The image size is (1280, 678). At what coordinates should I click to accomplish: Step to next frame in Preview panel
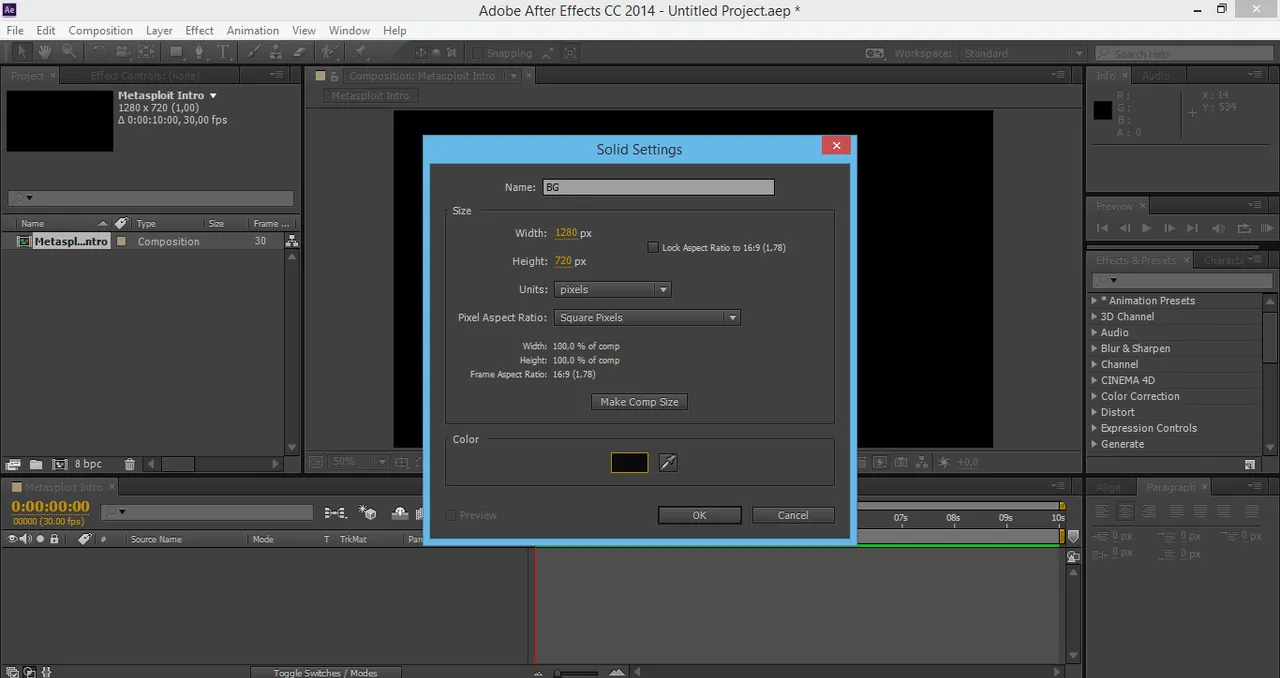pyautogui.click(x=1169, y=228)
